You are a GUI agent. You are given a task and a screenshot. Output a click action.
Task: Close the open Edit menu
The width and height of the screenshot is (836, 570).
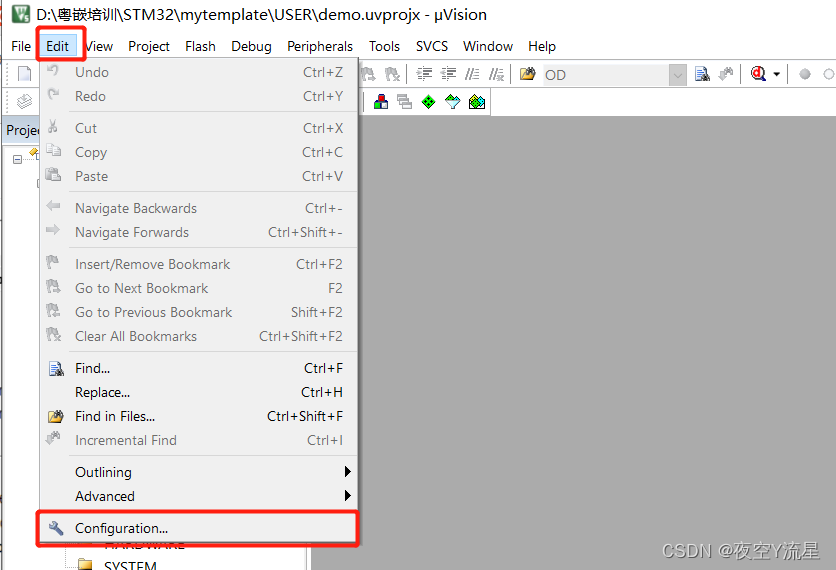[x=57, y=46]
